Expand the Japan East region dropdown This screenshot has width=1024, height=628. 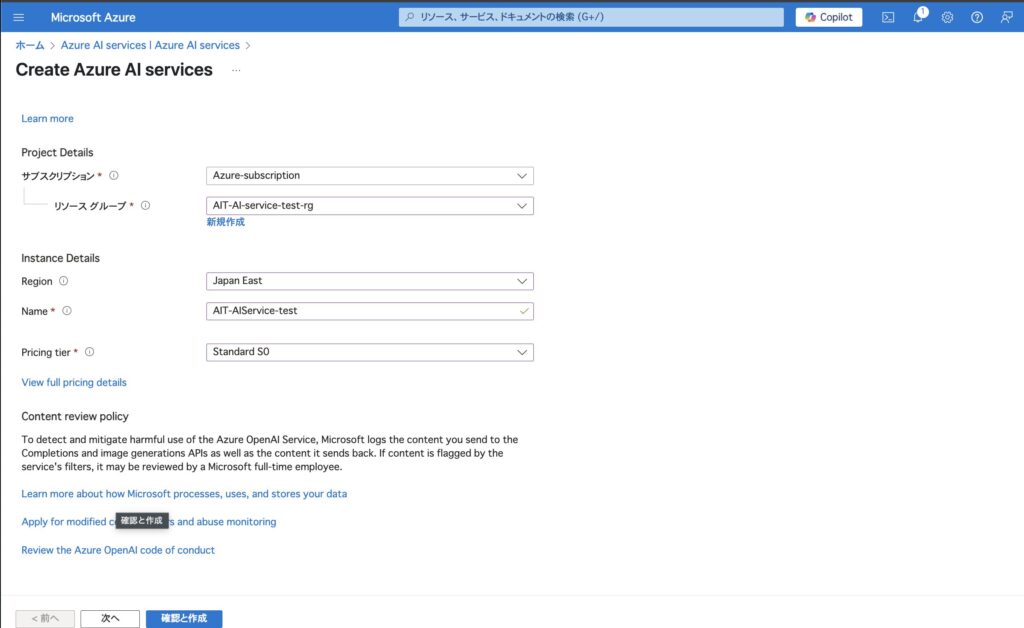[x=370, y=281]
